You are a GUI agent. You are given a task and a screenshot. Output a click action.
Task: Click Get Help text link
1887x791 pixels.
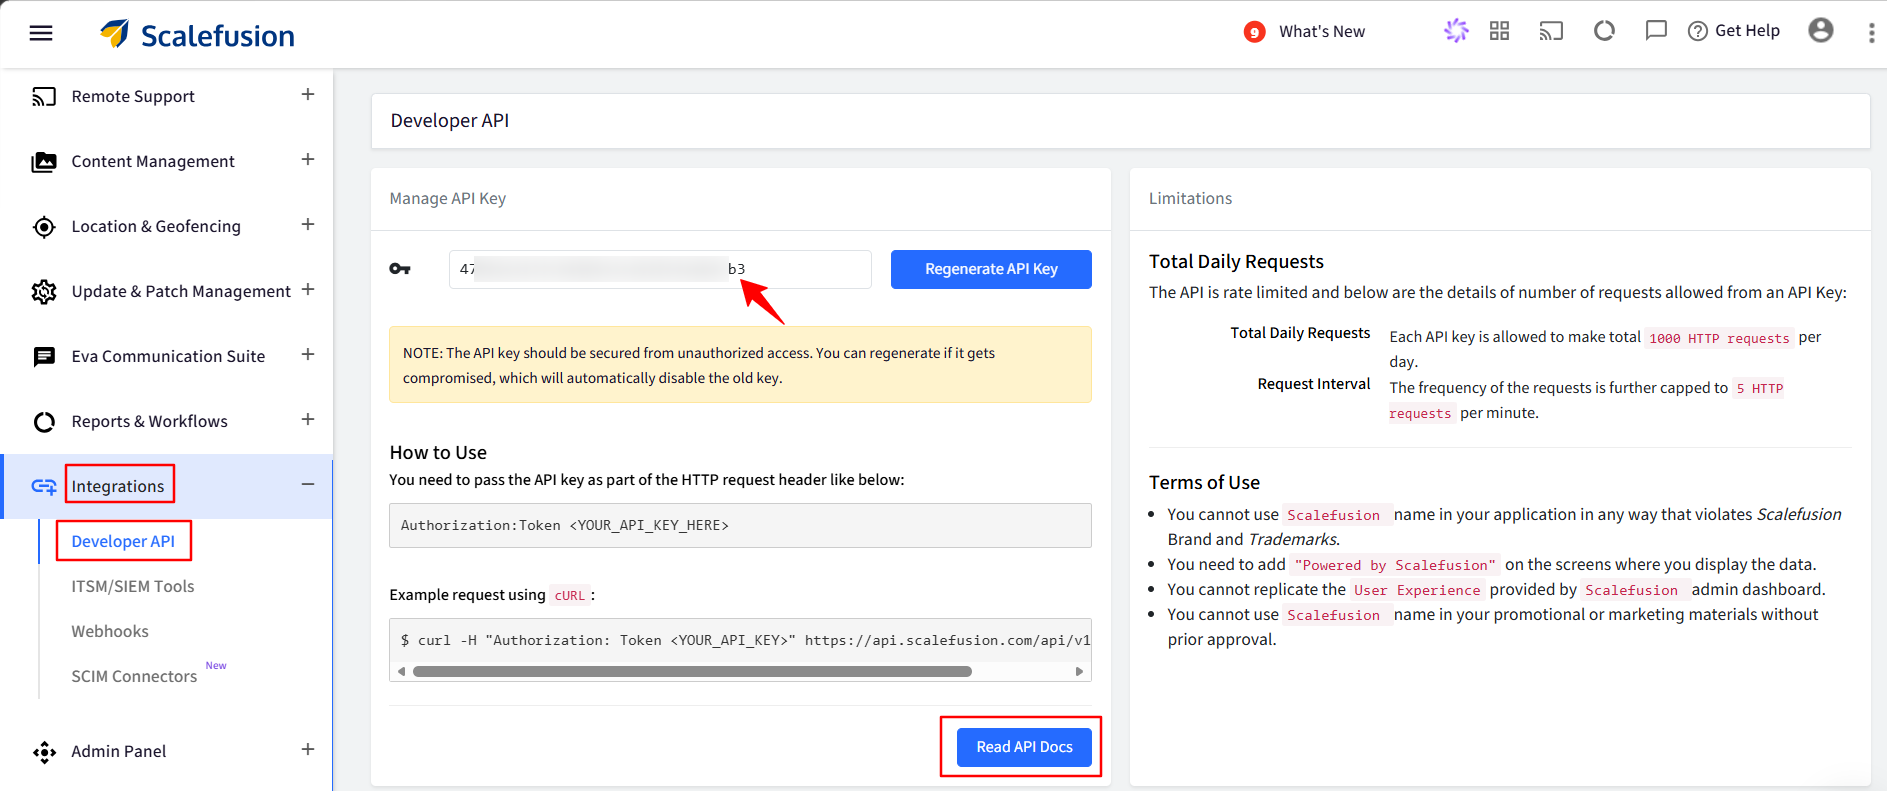1747,31
